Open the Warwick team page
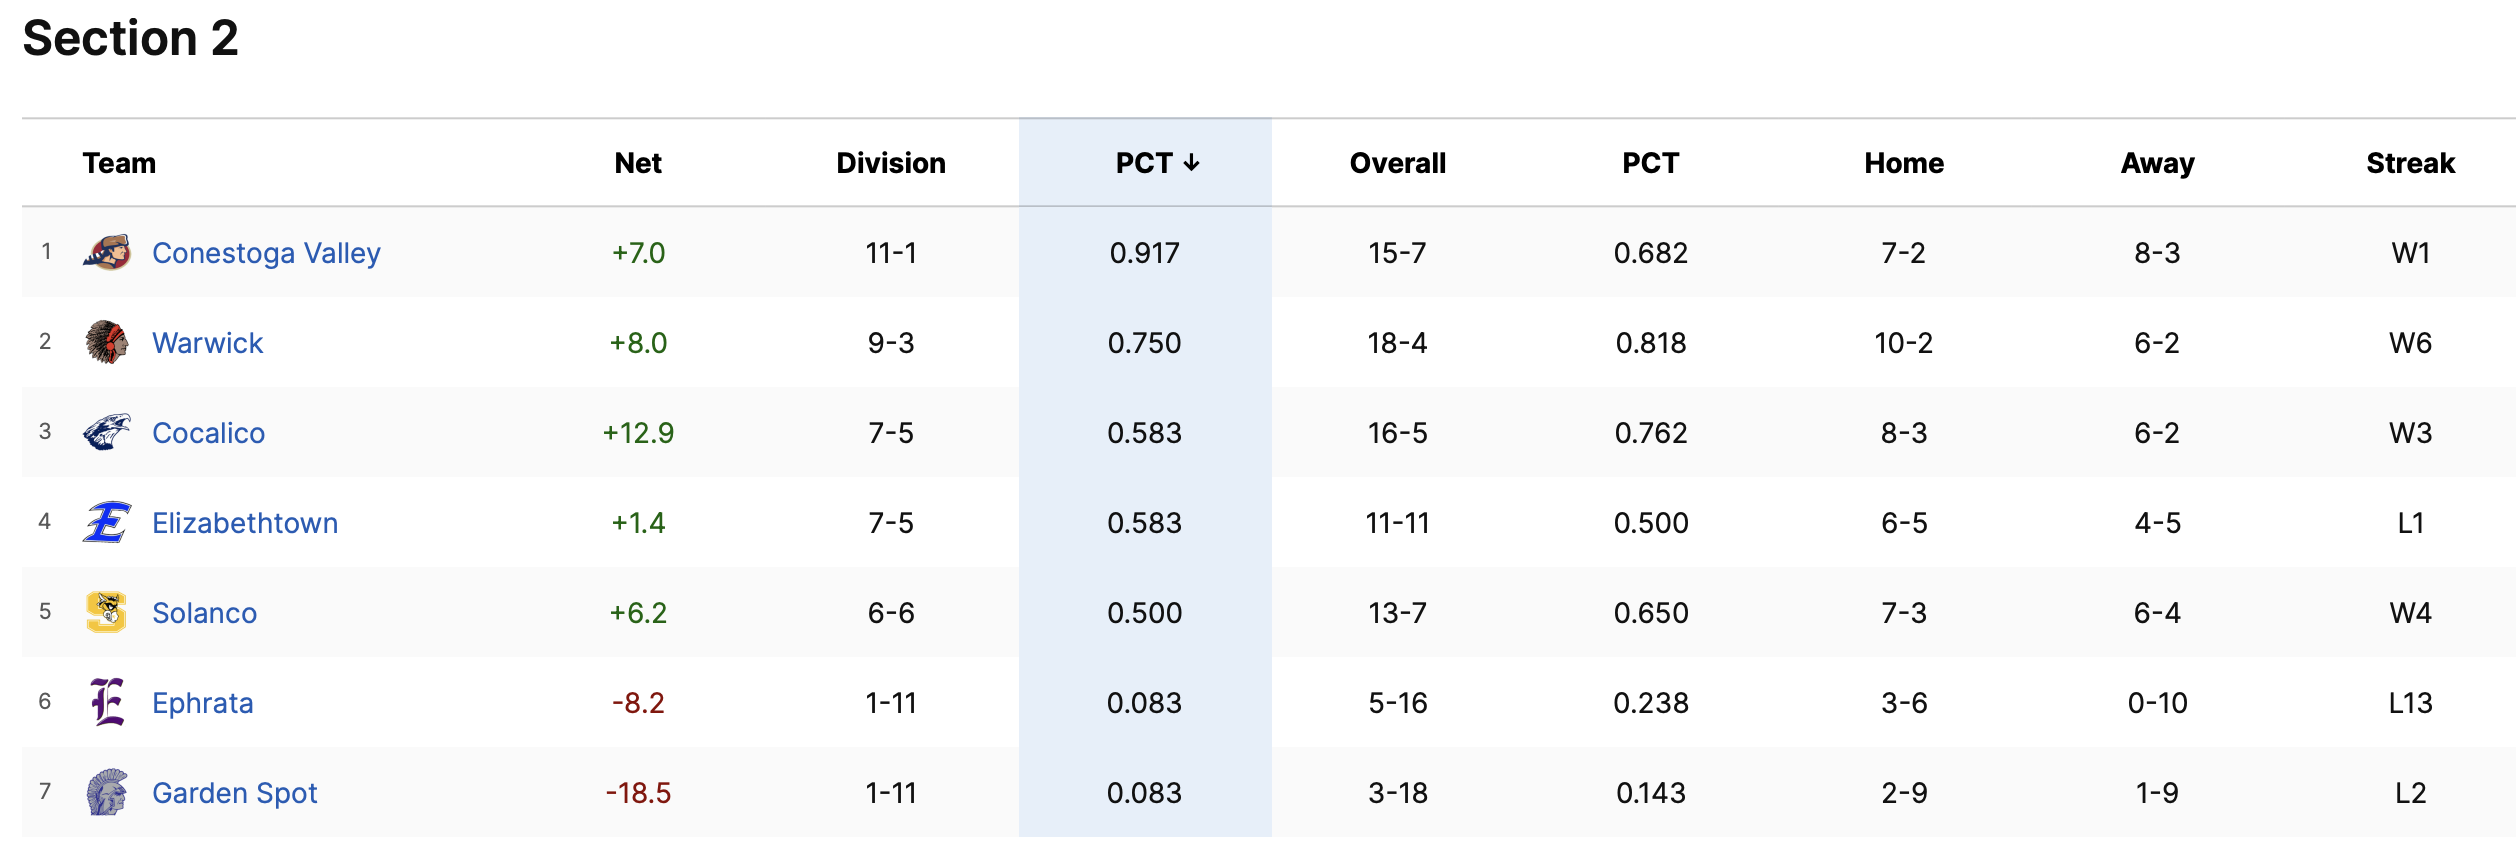 pyautogui.click(x=207, y=343)
